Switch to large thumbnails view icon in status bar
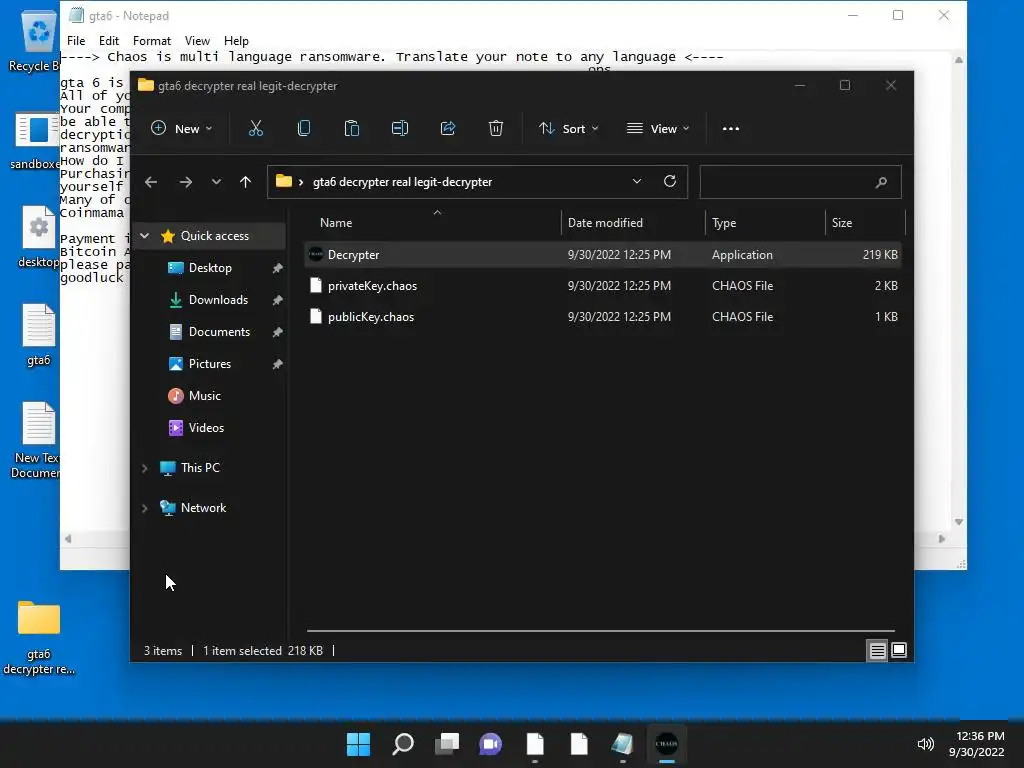The image size is (1024, 768). pyautogui.click(x=899, y=650)
